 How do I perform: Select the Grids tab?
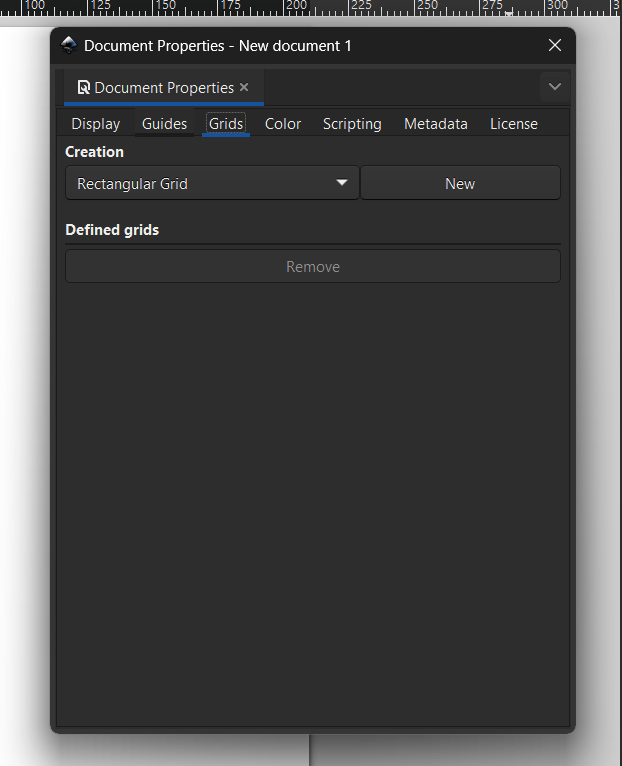(x=226, y=124)
